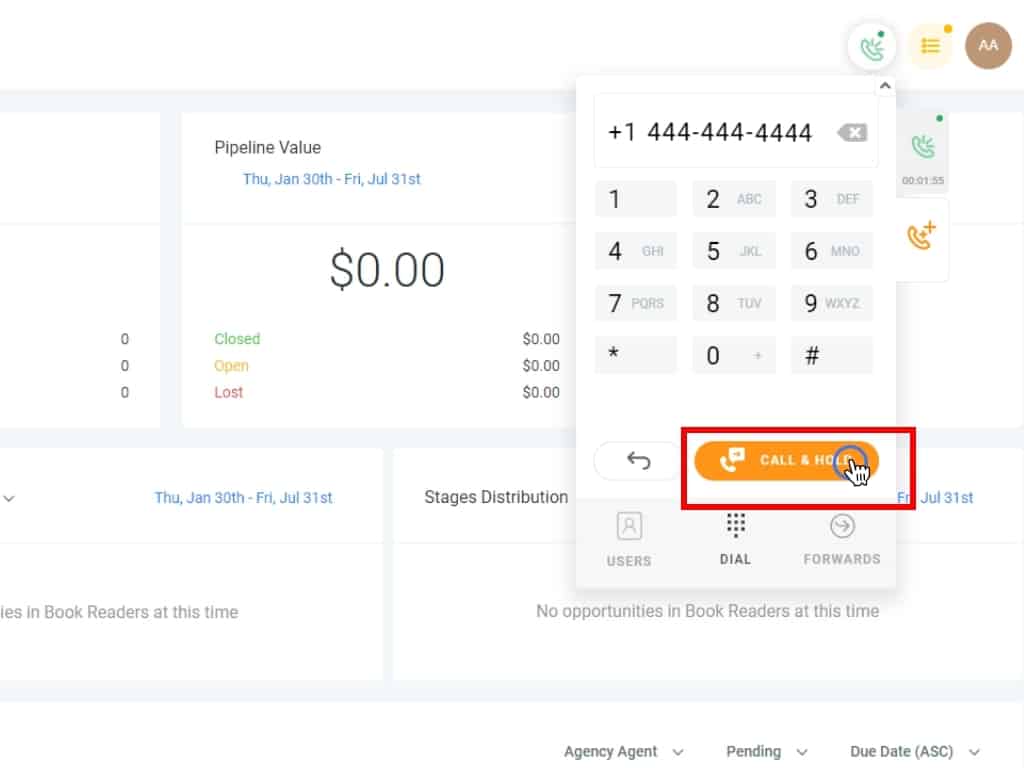Click the back arrow button in dialer
1024x768 pixels.
[x=638, y=460]
